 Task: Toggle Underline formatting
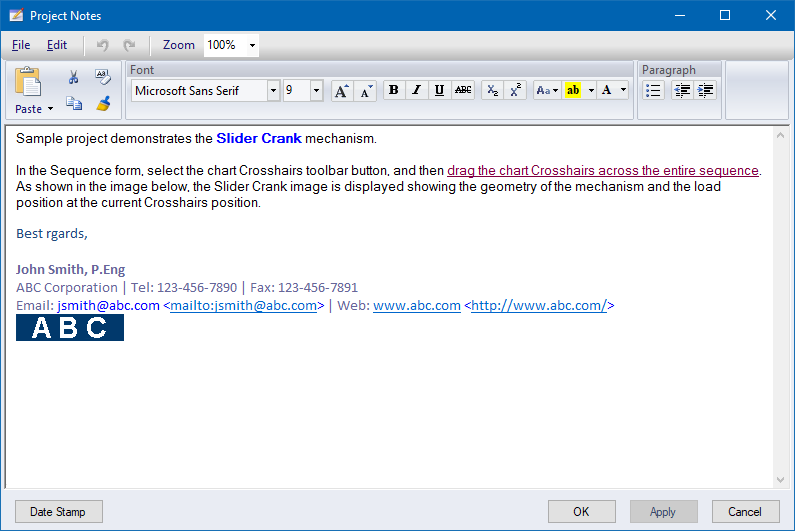click(439, 90)
